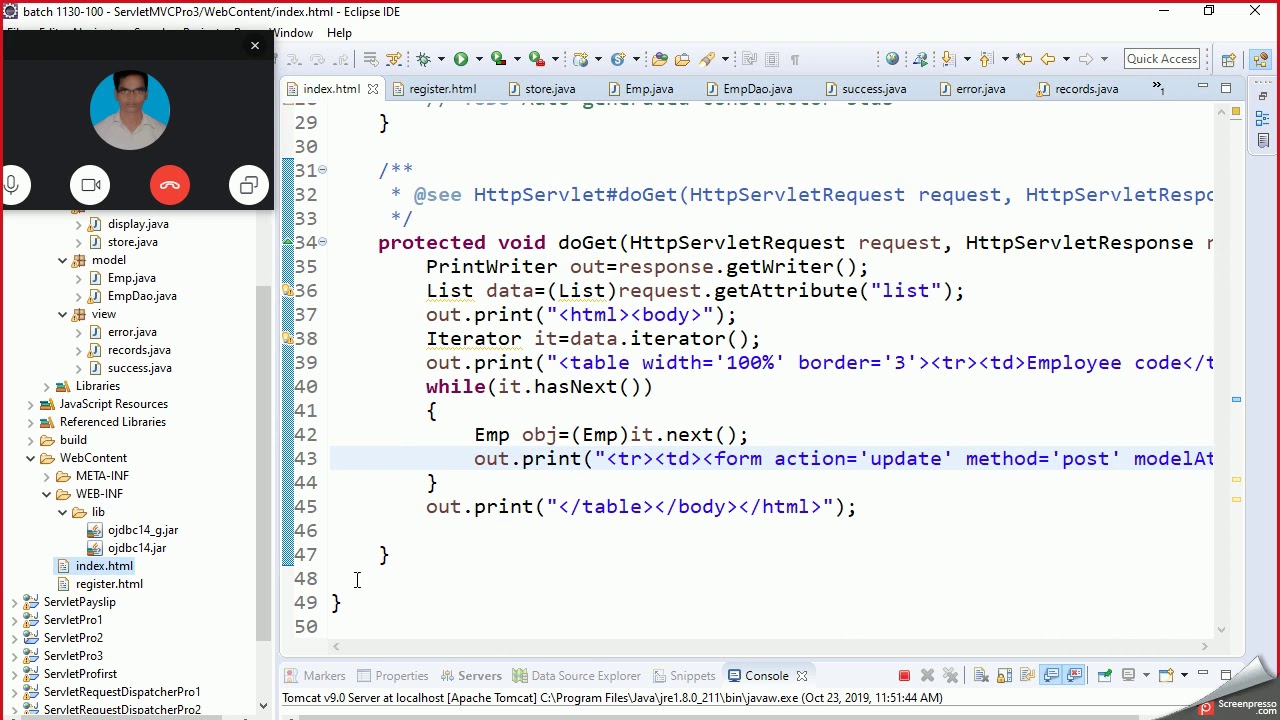Viewport: 1280px width, 720px height.
Task: Toggle Pin Console icon
Action: coord(1104,676)
